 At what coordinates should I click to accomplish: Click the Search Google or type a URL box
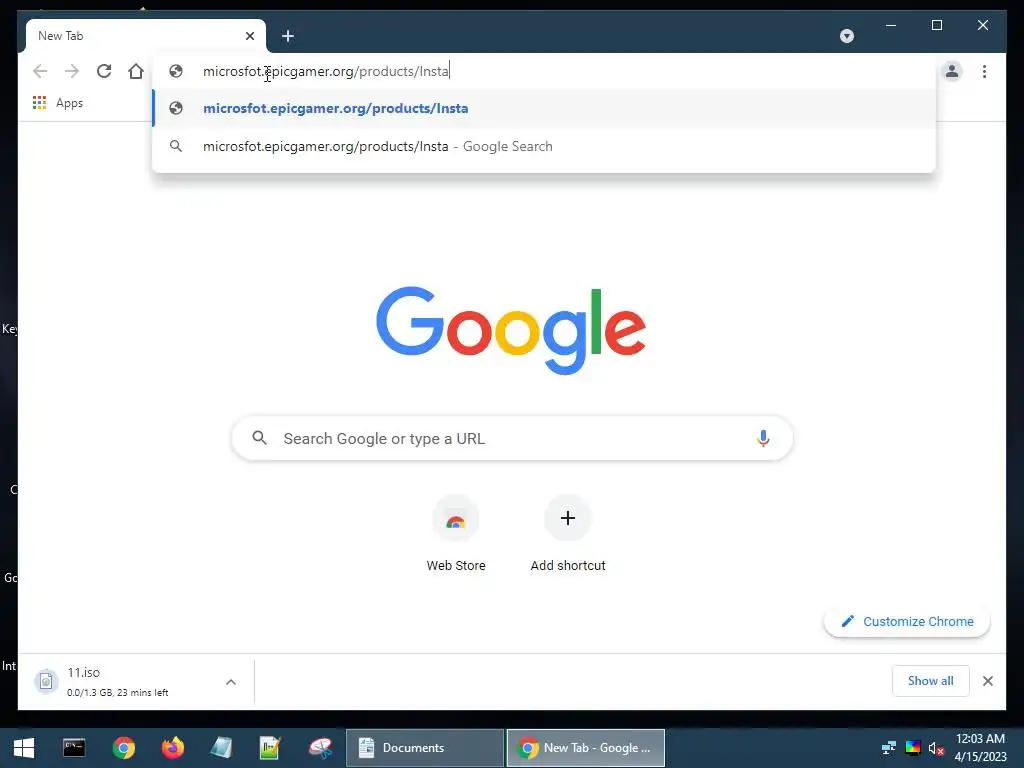(512, 438)
